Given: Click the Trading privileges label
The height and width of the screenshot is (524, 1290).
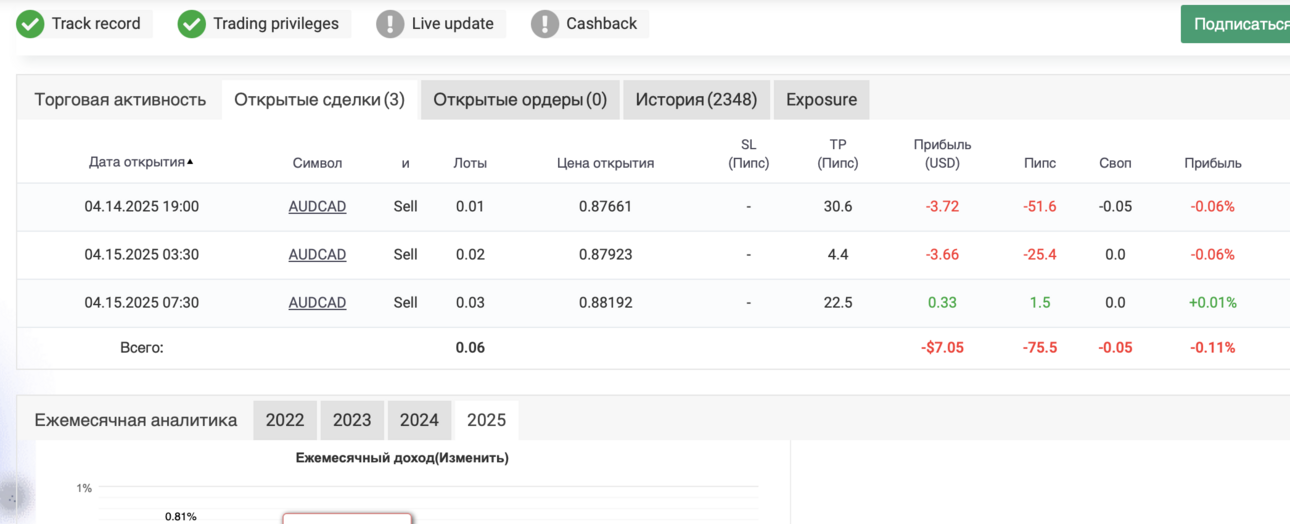Looking at the screenshot, I should [x=276, y=24].
